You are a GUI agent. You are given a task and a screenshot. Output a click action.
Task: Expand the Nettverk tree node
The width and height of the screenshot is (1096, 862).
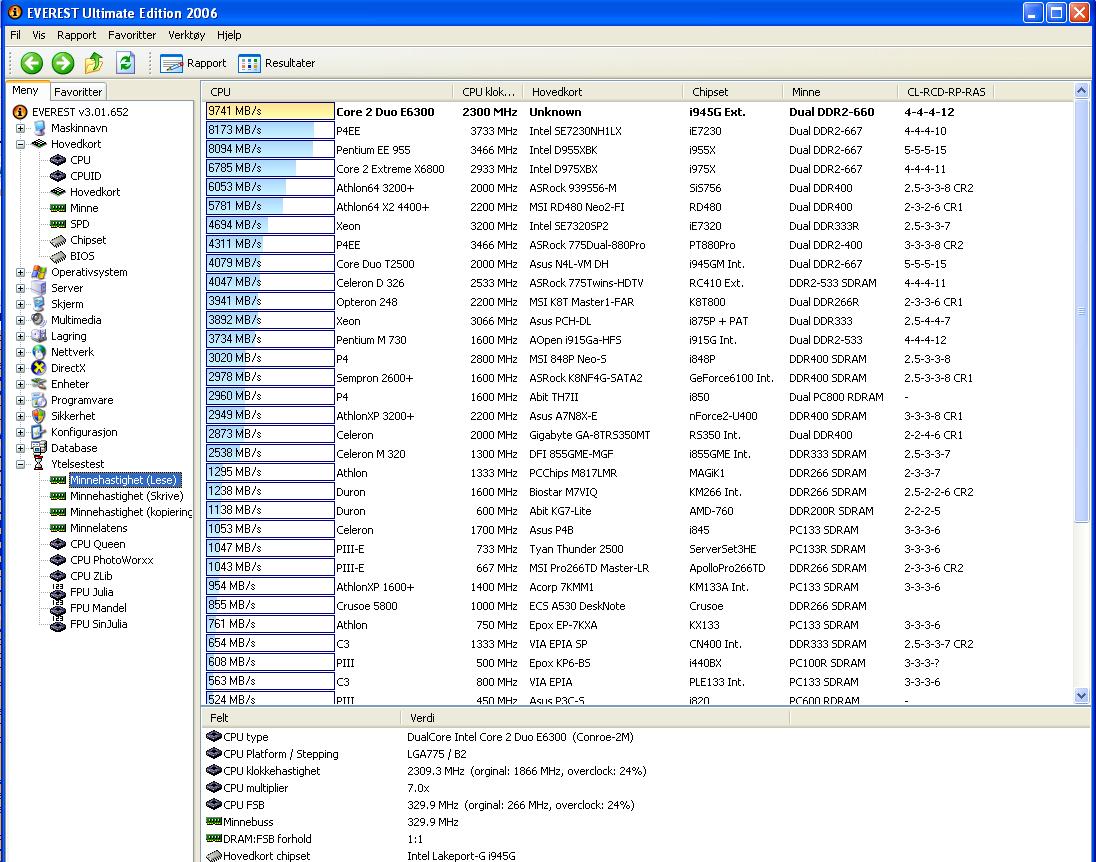(x=20, y=352)
